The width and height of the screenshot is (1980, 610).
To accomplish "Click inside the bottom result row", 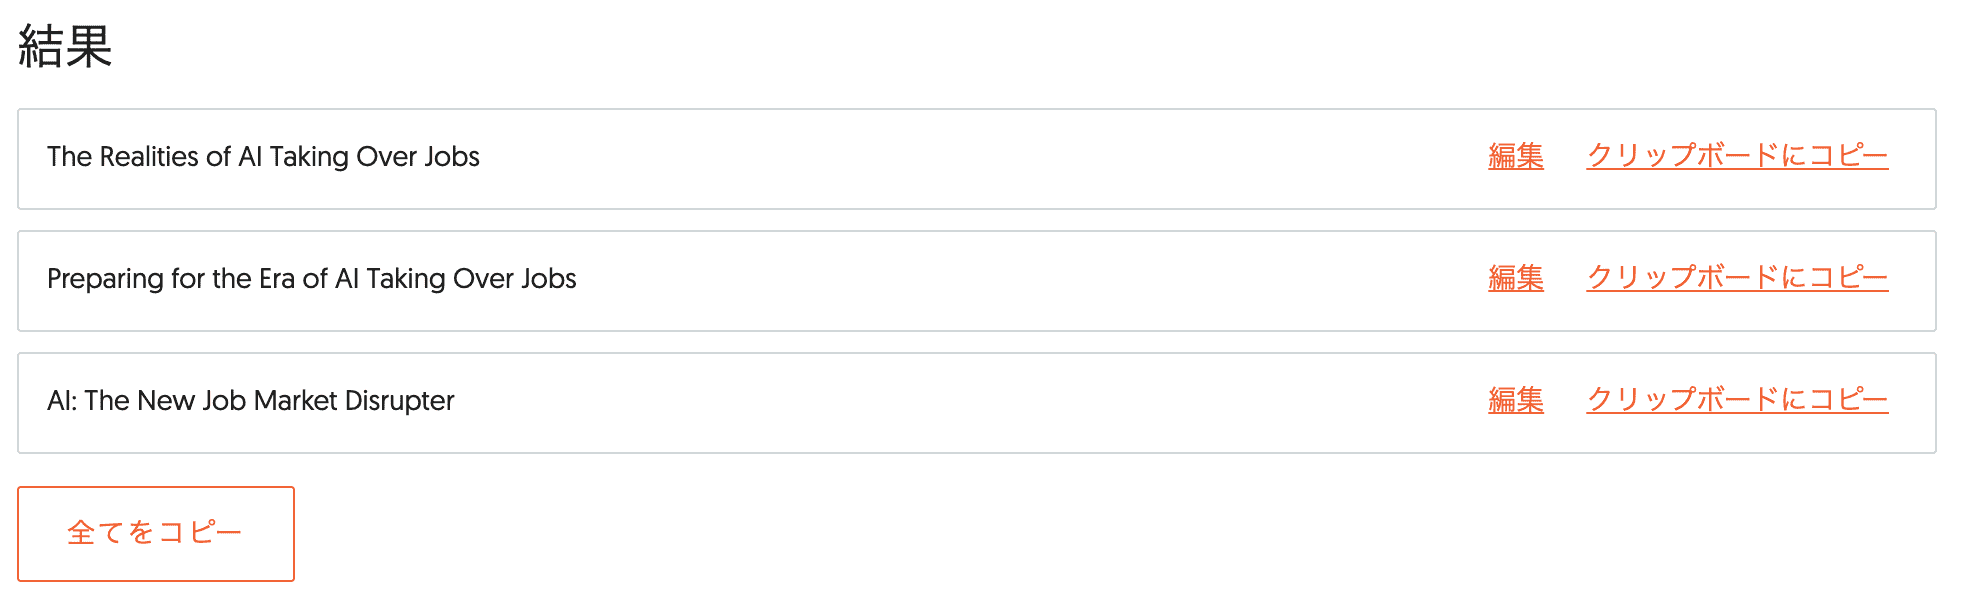I will [900, 402].
